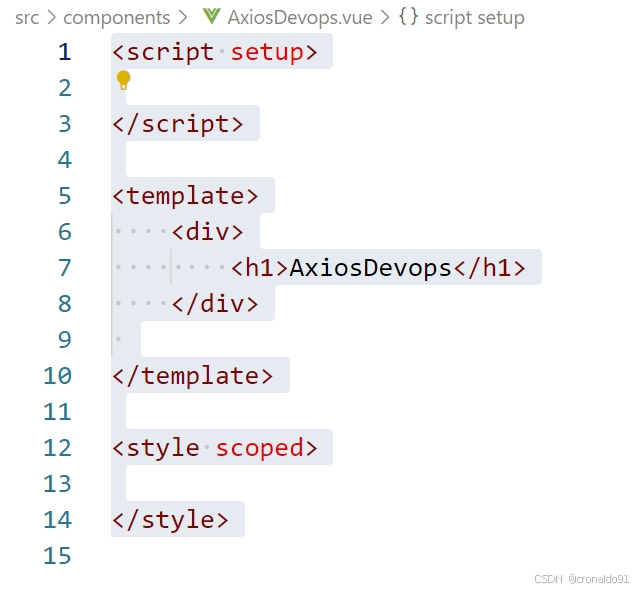Click line number 7 in the gutter
The image size is (639, 590).
[x=65, y=267]
